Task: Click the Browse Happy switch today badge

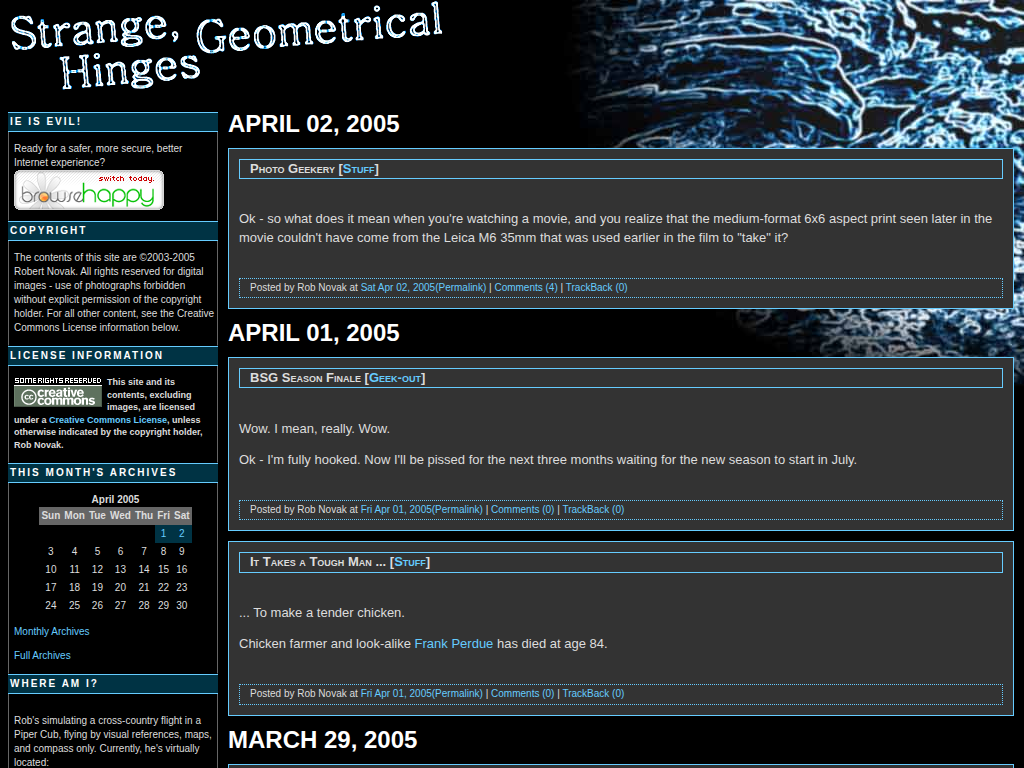Action: pyautogui.click(x=88, y=190)
